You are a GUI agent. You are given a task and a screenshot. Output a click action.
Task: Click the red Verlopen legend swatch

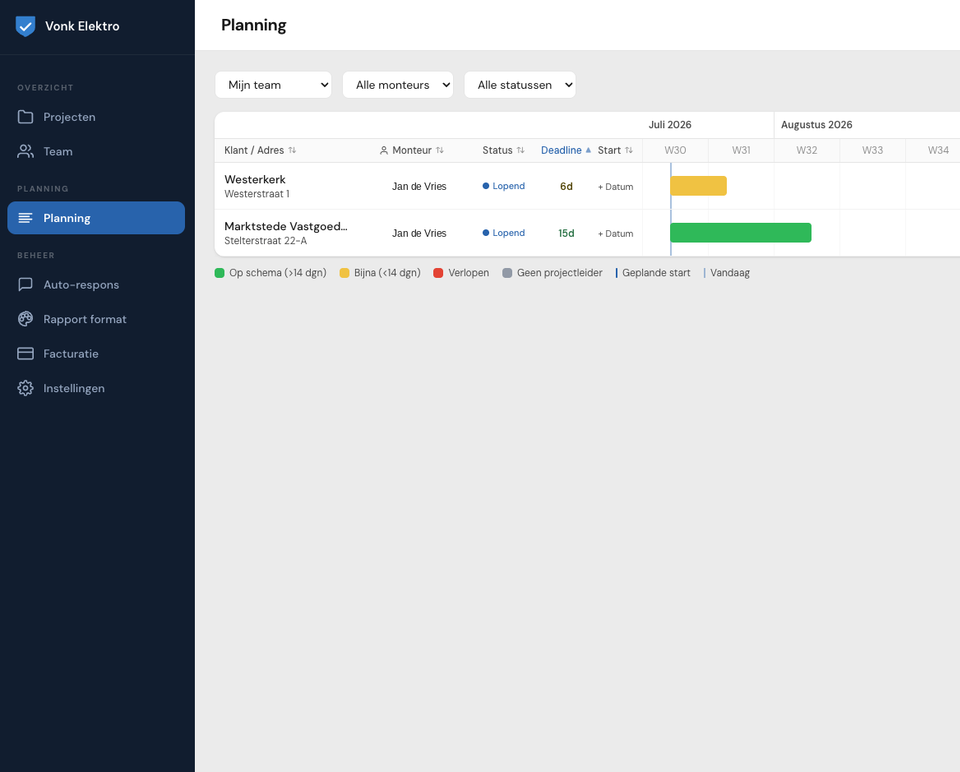coord(438,273)
